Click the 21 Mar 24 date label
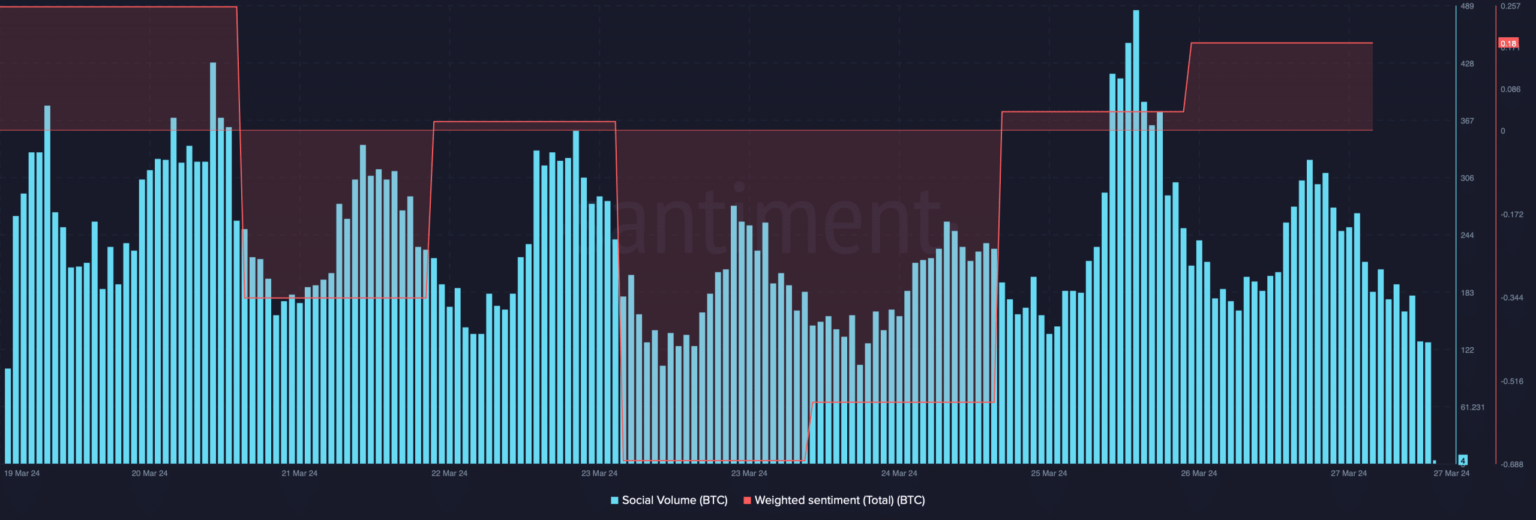The image size is (1536, 520). [299, 473]
